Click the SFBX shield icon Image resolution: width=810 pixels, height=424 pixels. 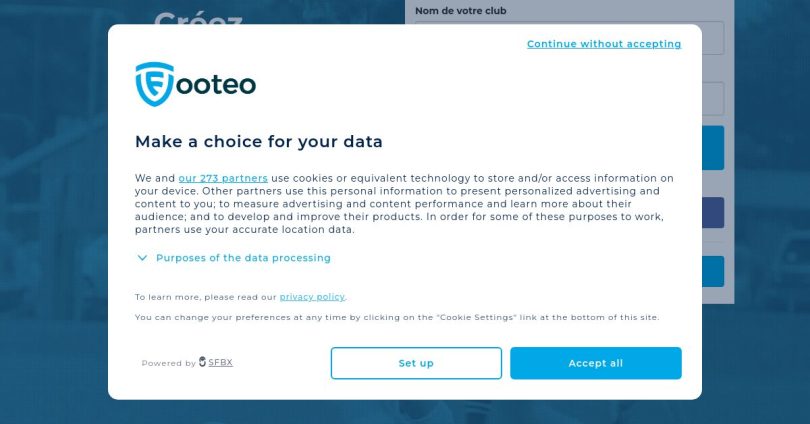point(203,362)
